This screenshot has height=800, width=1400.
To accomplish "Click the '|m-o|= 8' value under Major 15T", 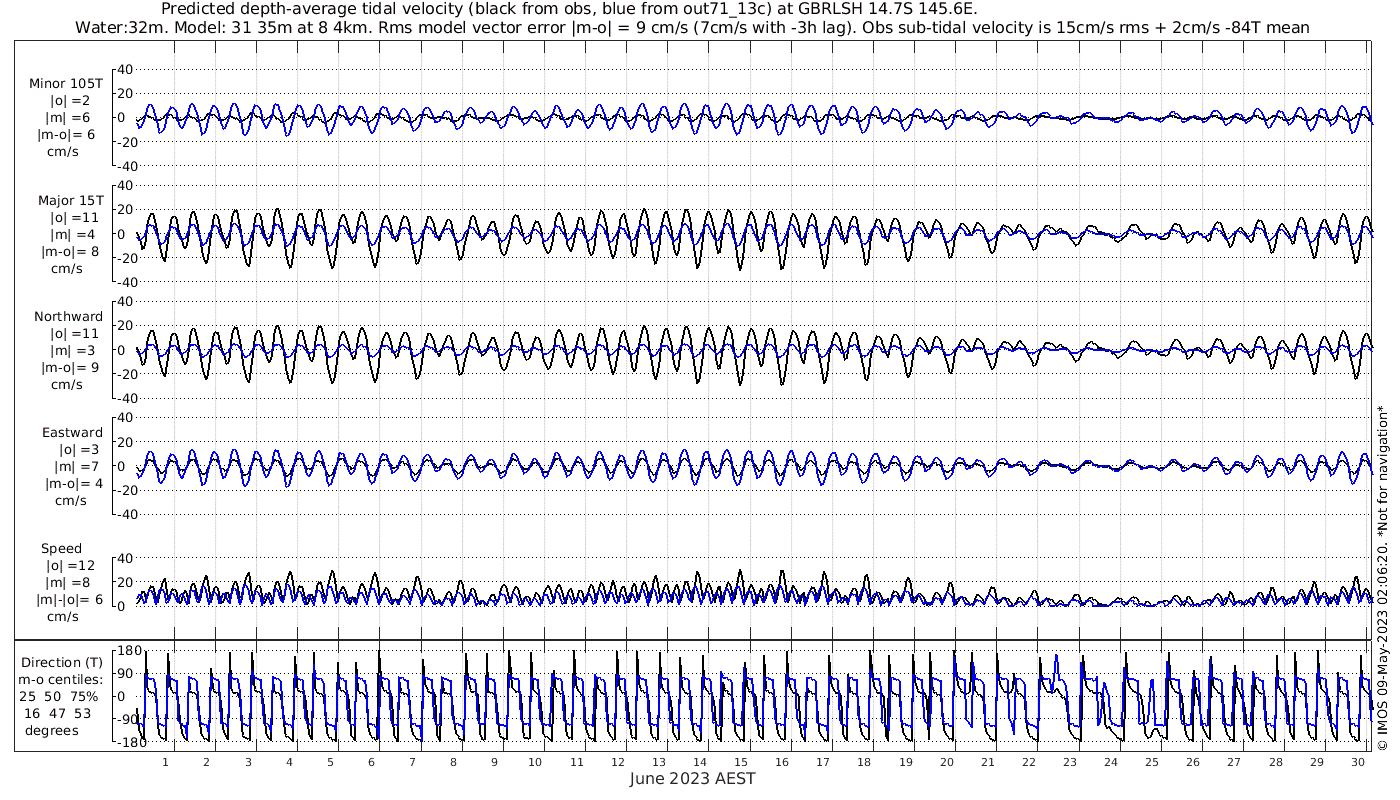I will 69,251.
